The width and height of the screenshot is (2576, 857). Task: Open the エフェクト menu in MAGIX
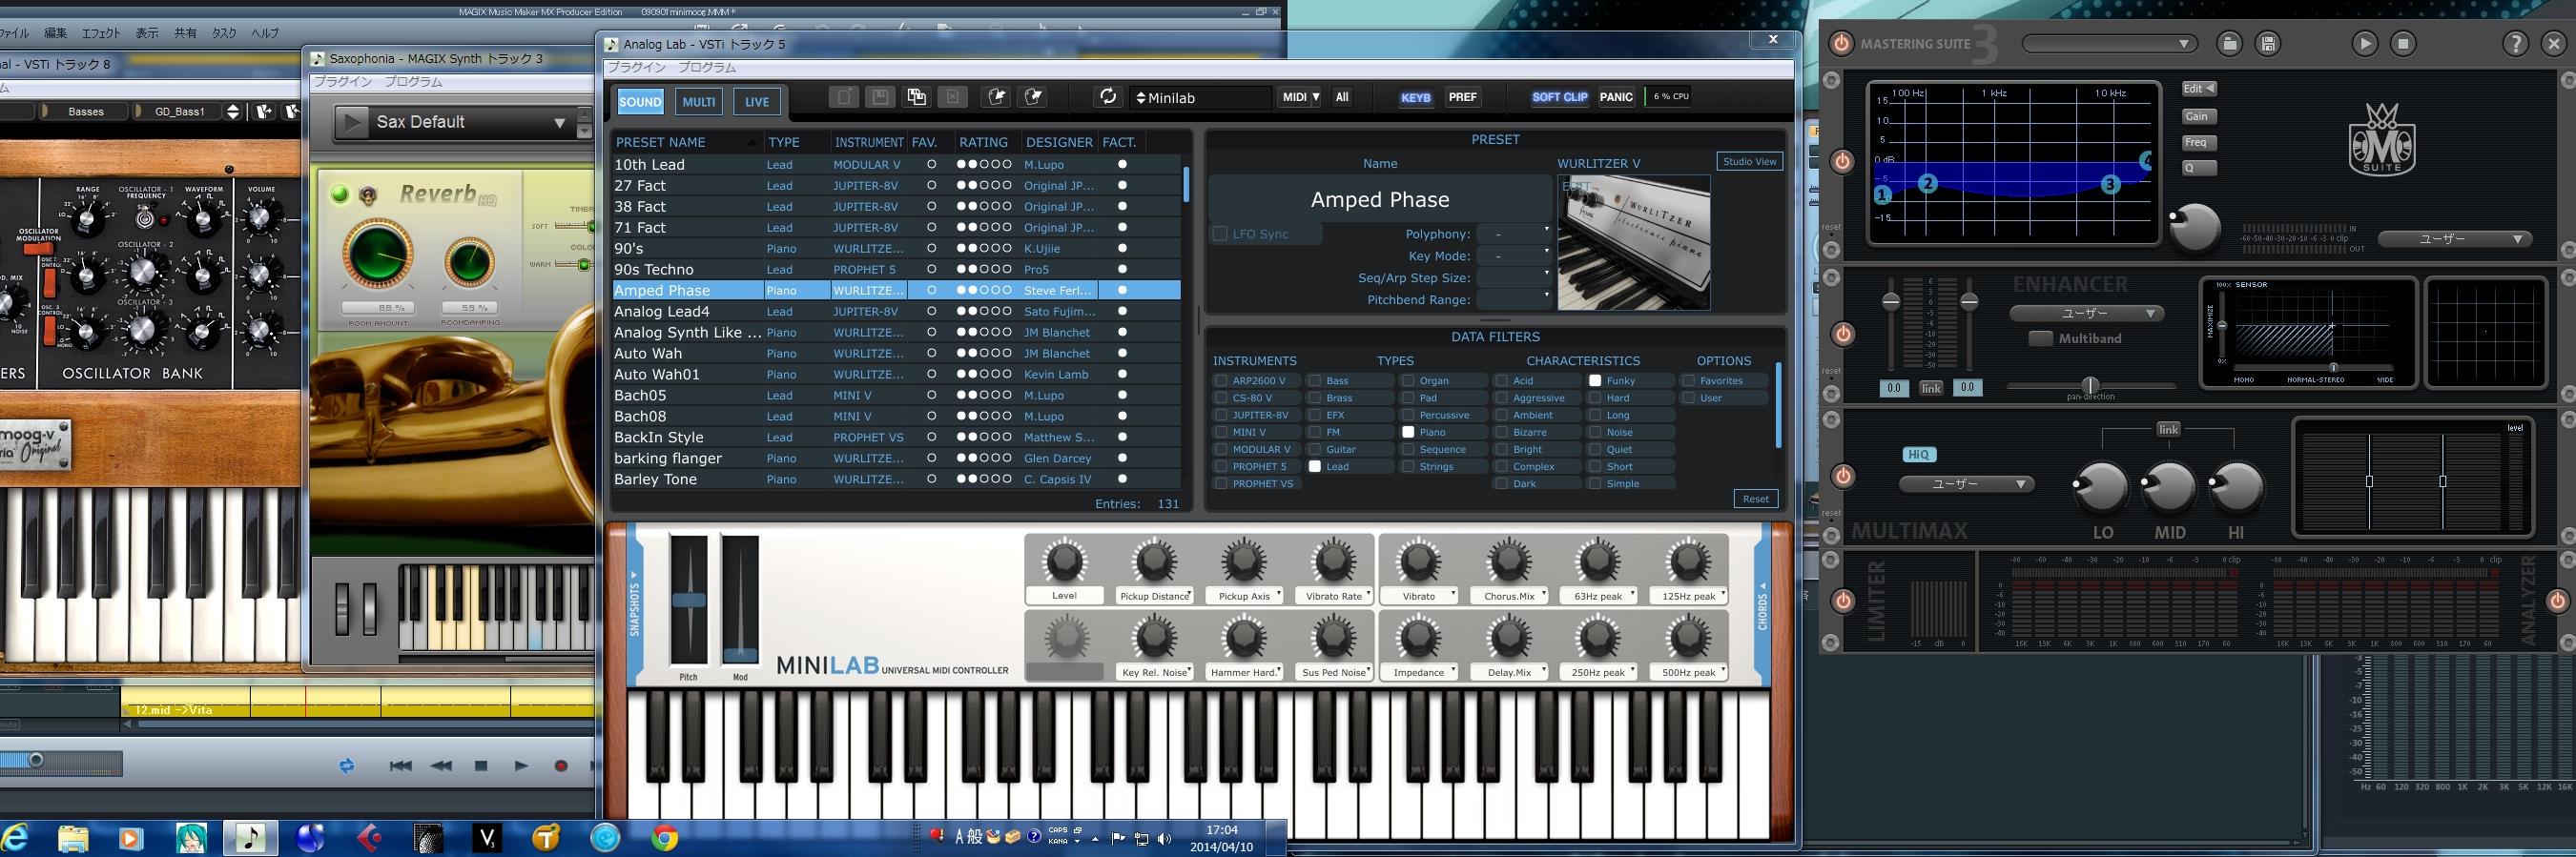coord(101,33)
